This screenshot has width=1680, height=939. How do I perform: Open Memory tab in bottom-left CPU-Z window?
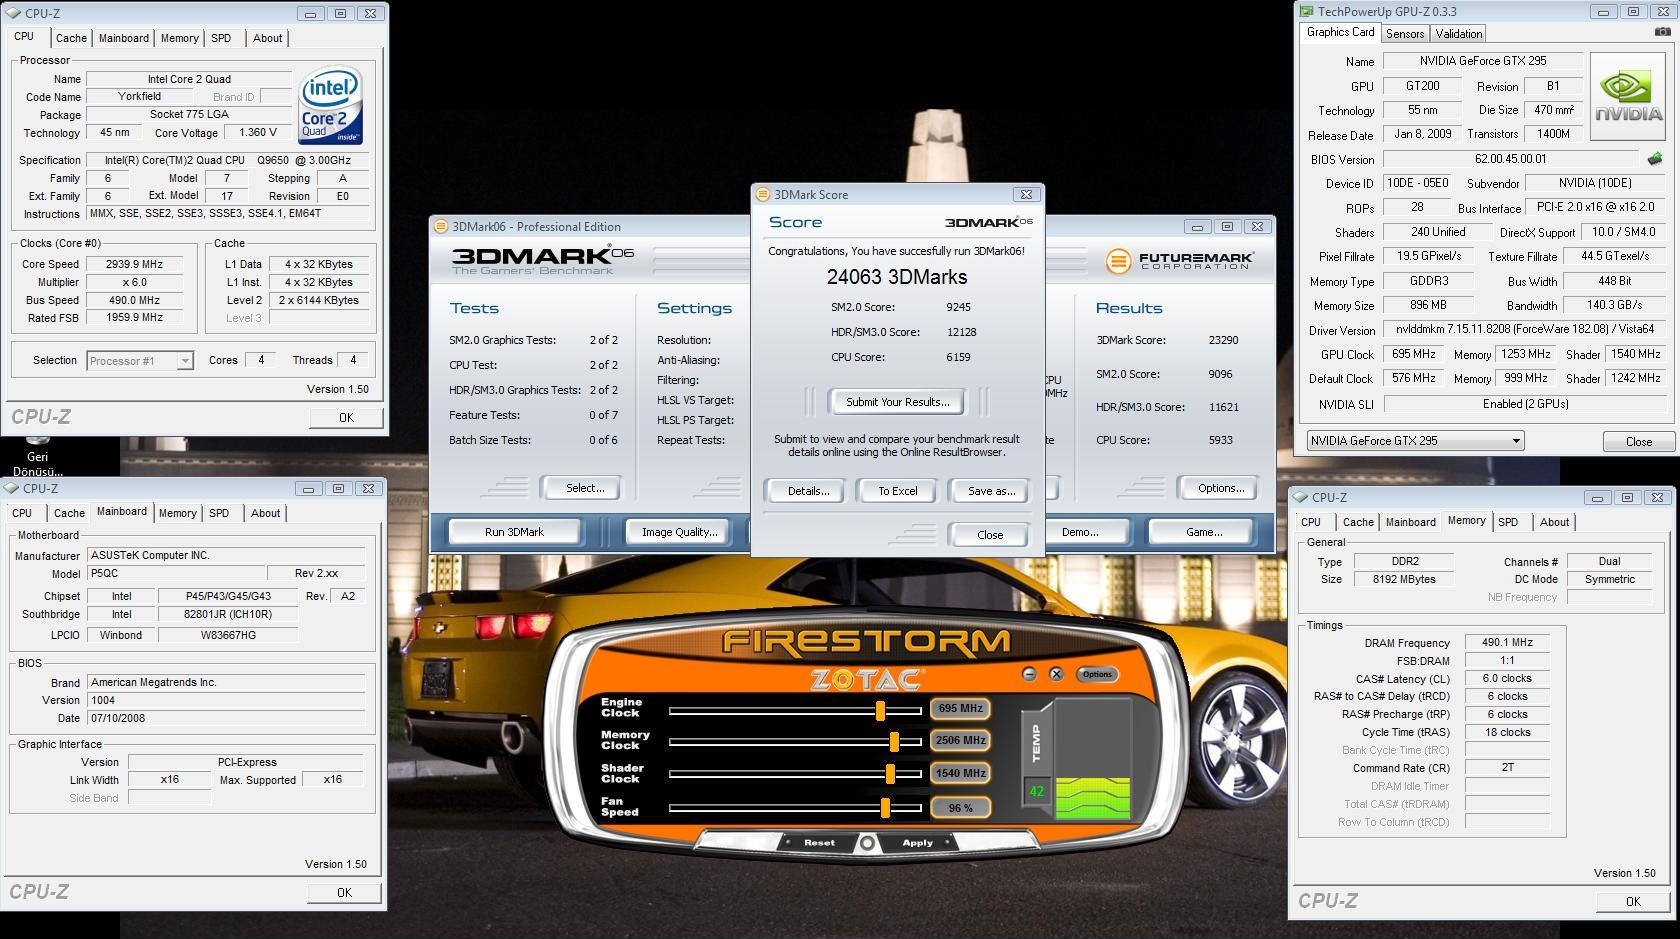click(x=177, y=513)
